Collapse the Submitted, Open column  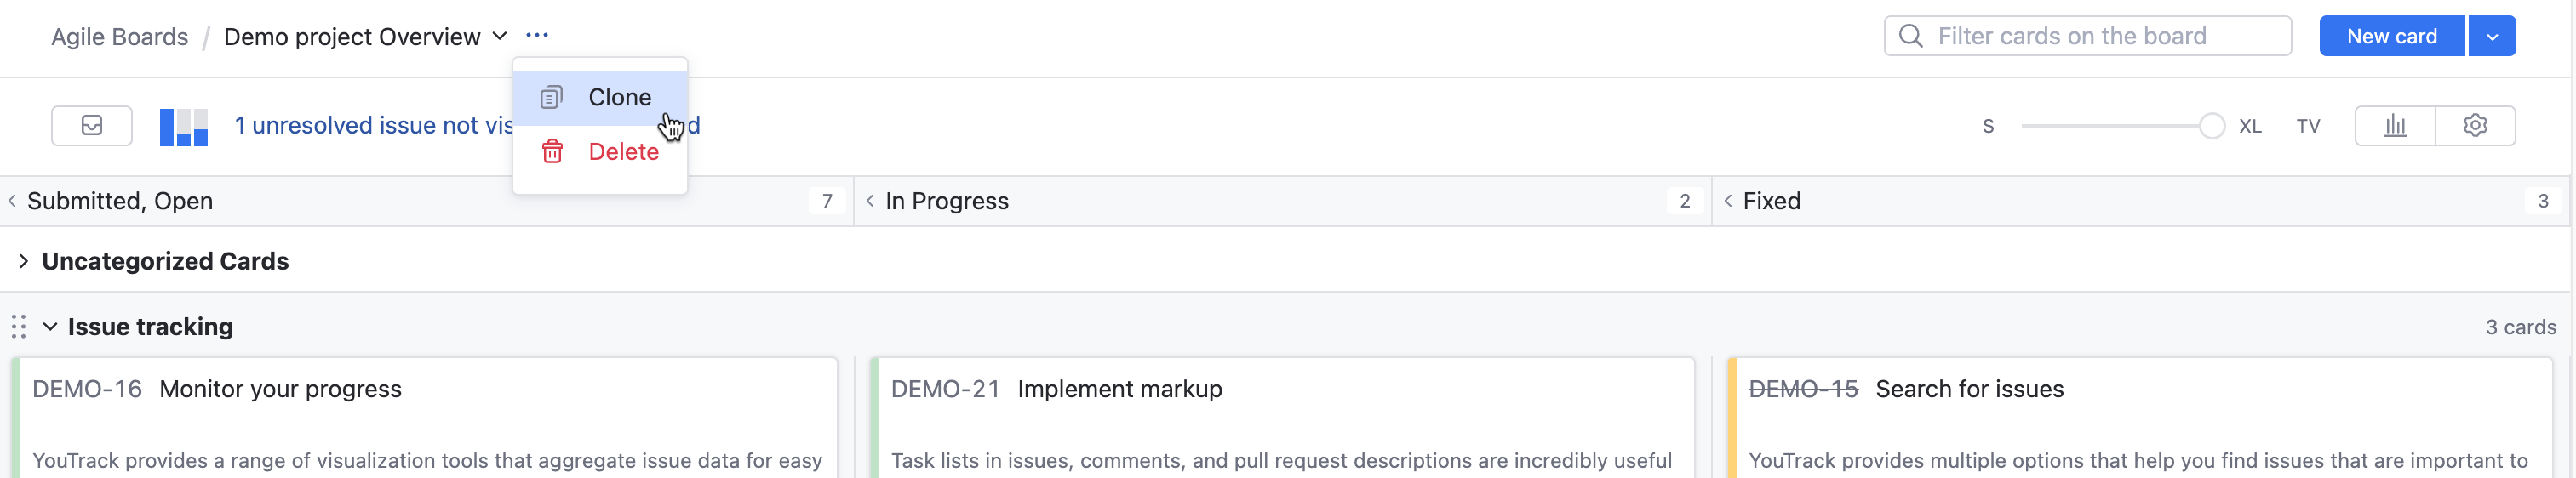click(x=12, y=201)
